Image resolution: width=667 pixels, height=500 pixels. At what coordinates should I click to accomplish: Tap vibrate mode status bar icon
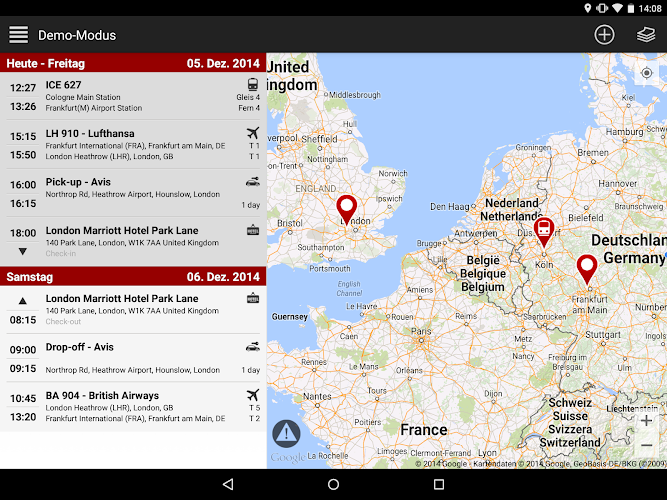602,8
